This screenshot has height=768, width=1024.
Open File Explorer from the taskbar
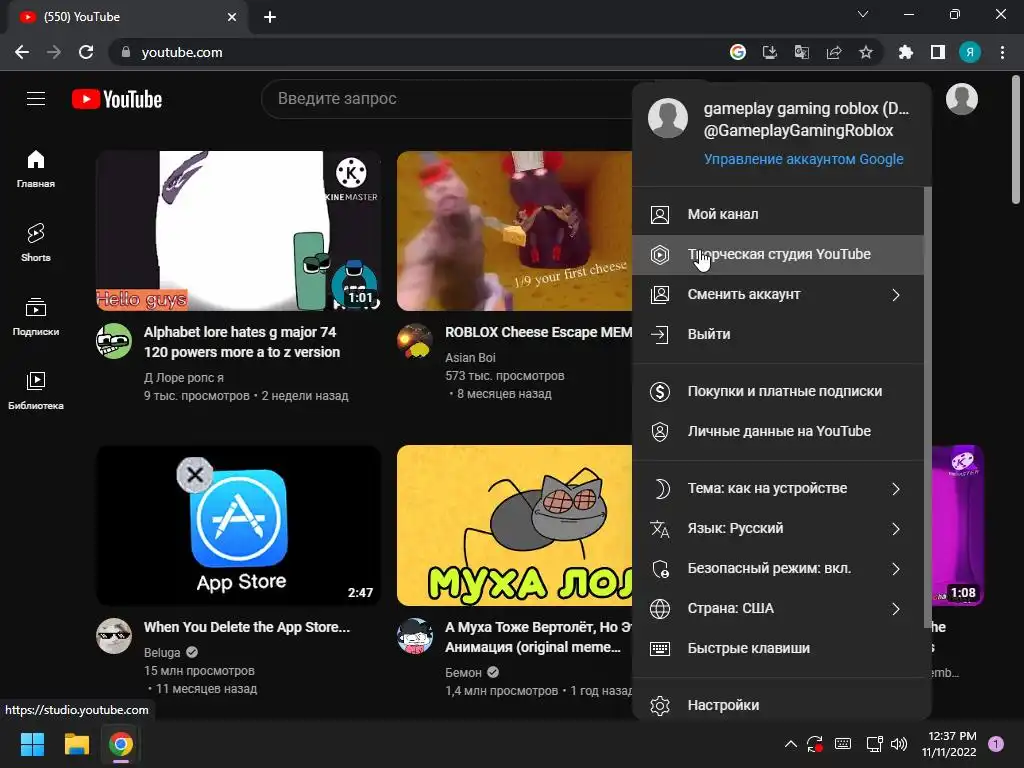coord(76,744)
